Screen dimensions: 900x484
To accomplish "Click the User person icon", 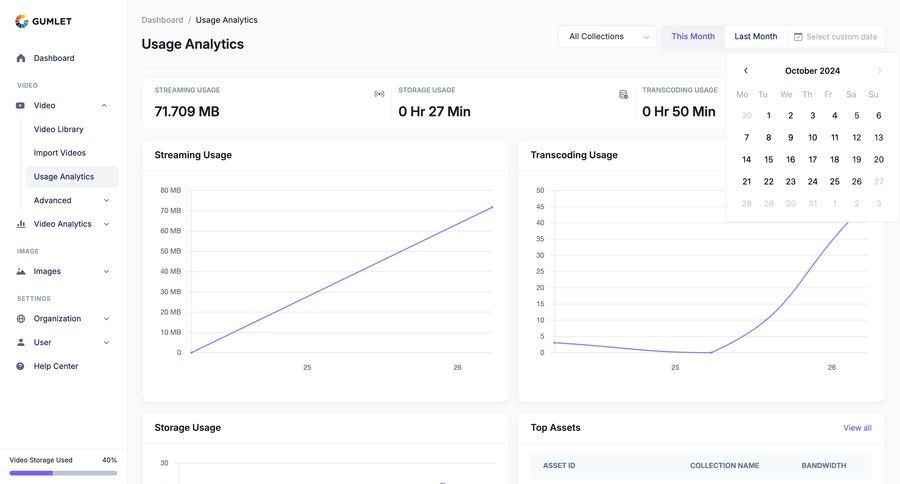I will pos(21,342).
